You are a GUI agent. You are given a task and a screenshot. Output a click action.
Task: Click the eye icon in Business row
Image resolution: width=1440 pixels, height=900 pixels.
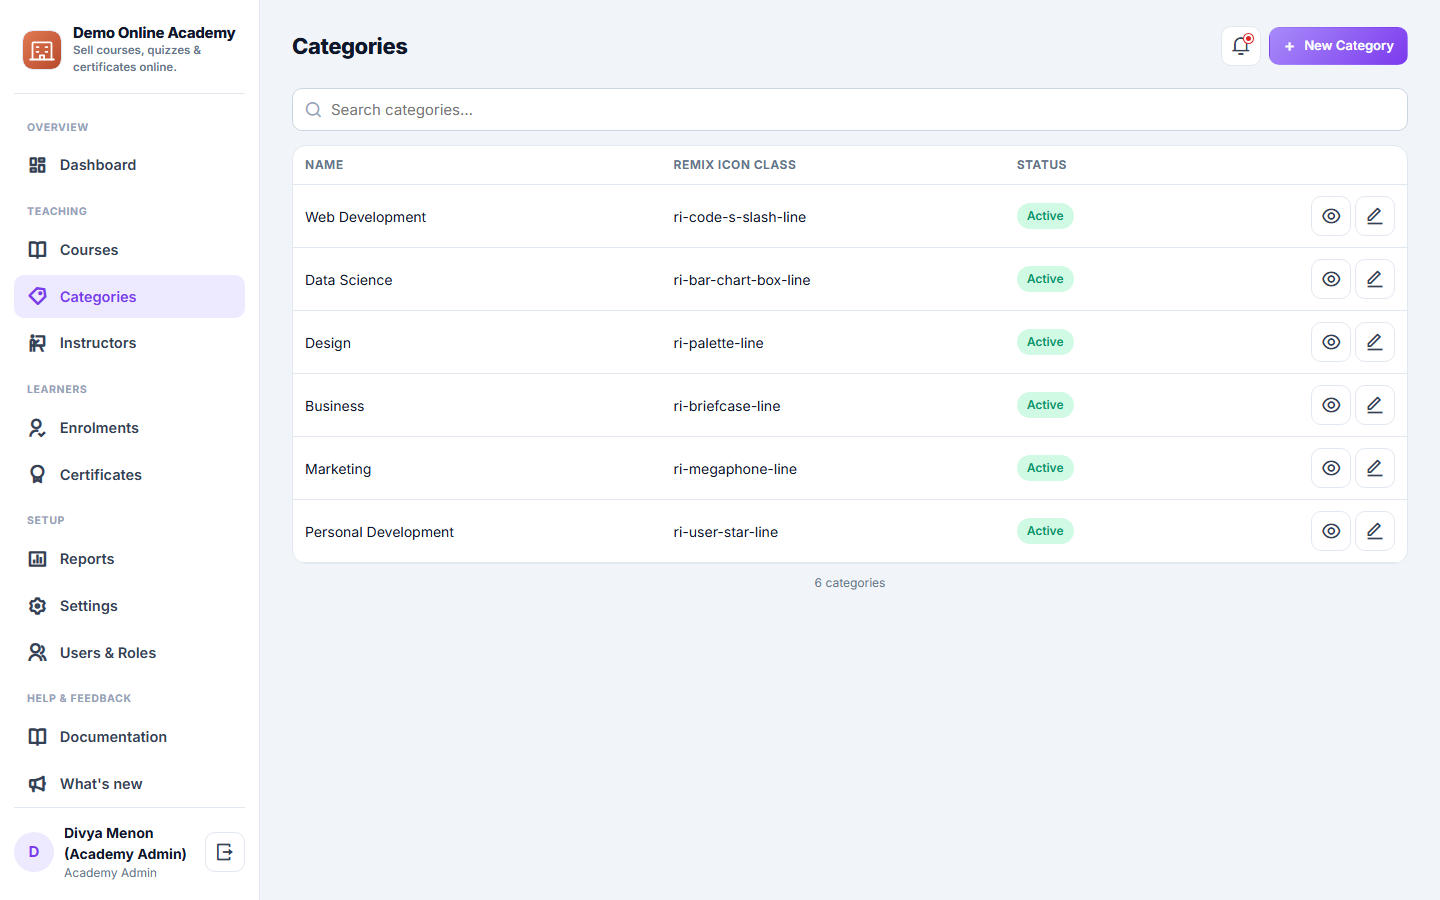[x=1331, y=405]
